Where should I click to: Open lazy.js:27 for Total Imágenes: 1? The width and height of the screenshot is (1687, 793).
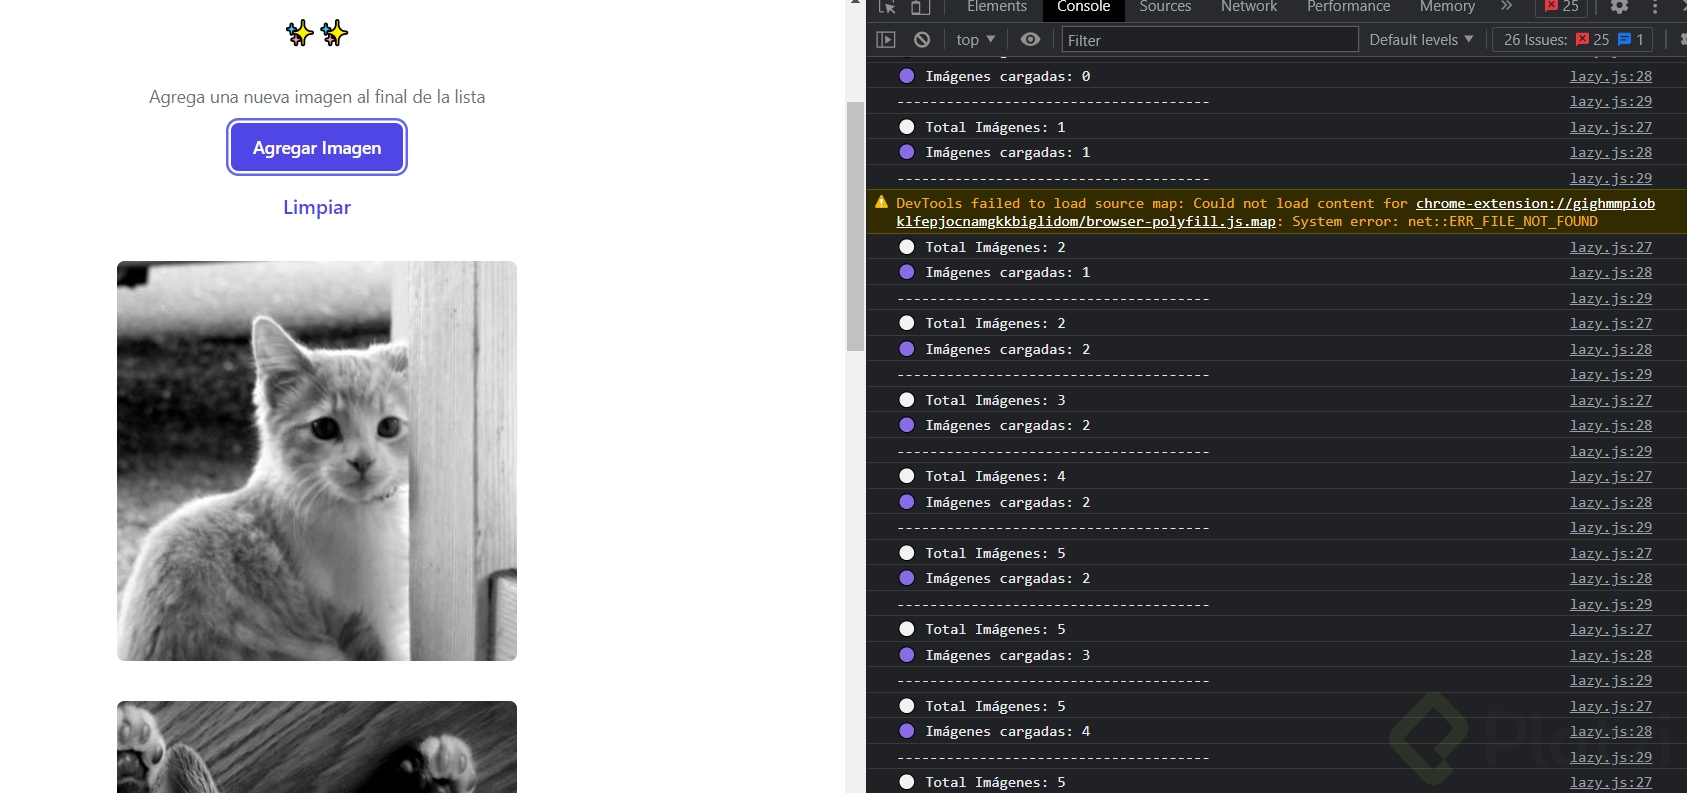[1610, 127]
